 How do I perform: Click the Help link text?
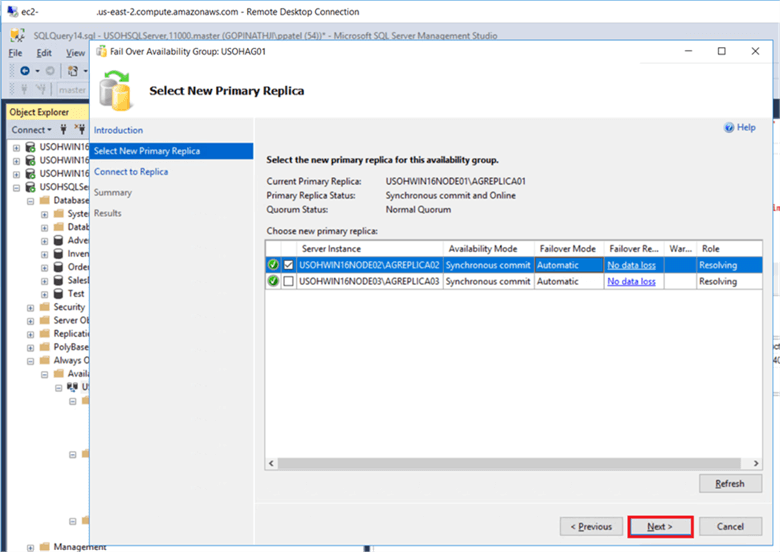tap(746, 127)
